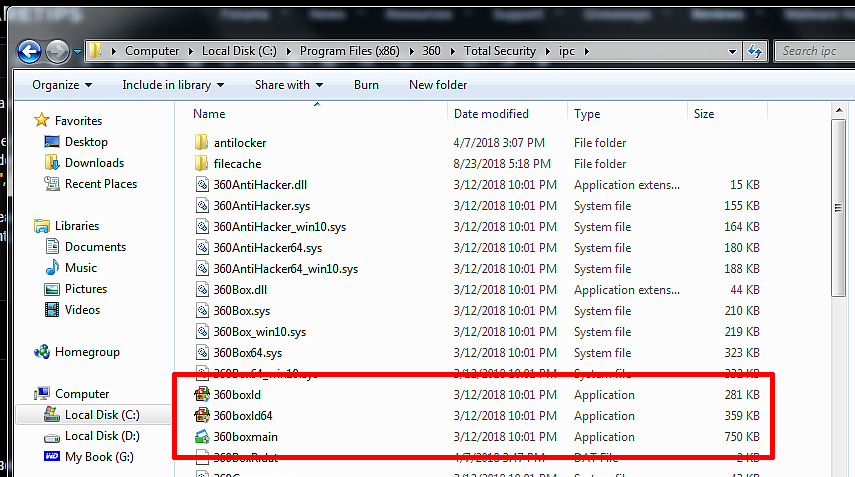Select Favorites star icon in navigation pane
855x477 pixels.
pos(41,120)
